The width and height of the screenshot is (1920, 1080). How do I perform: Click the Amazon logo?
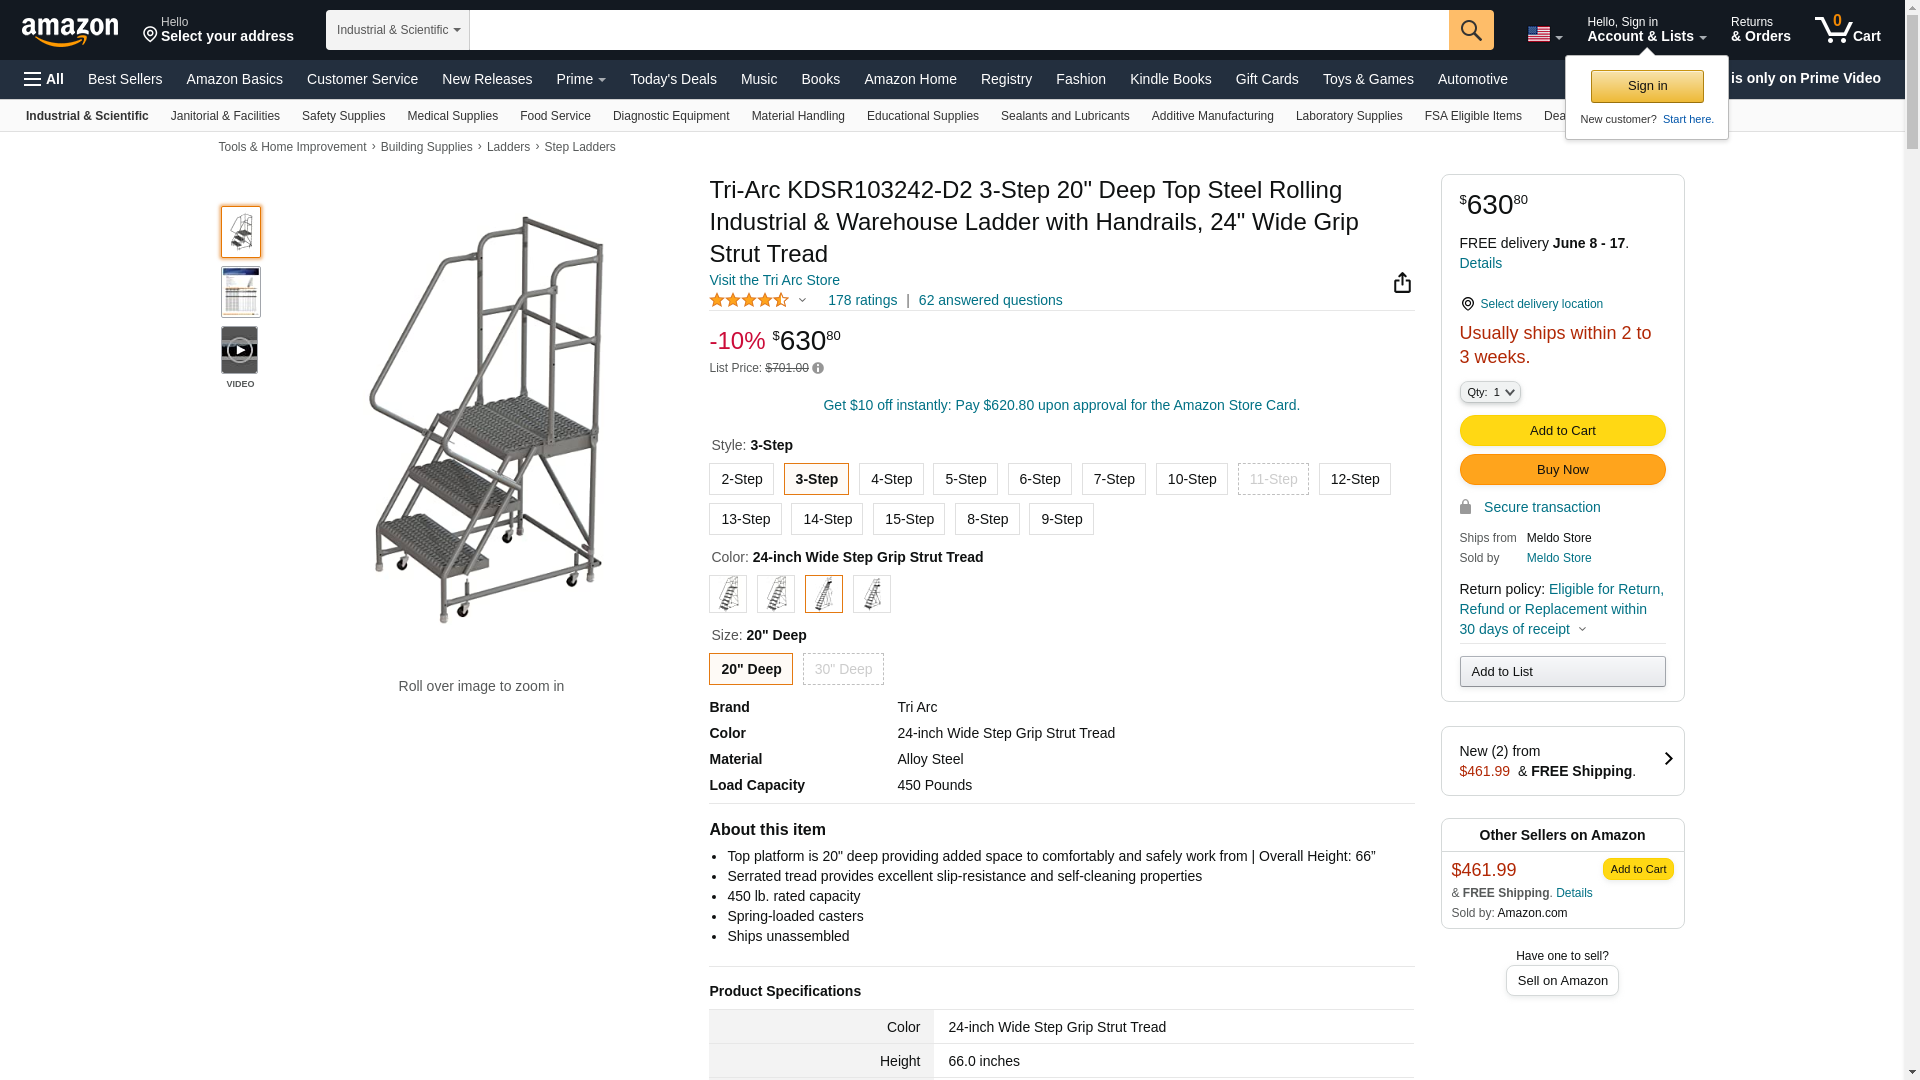point(70,32)
